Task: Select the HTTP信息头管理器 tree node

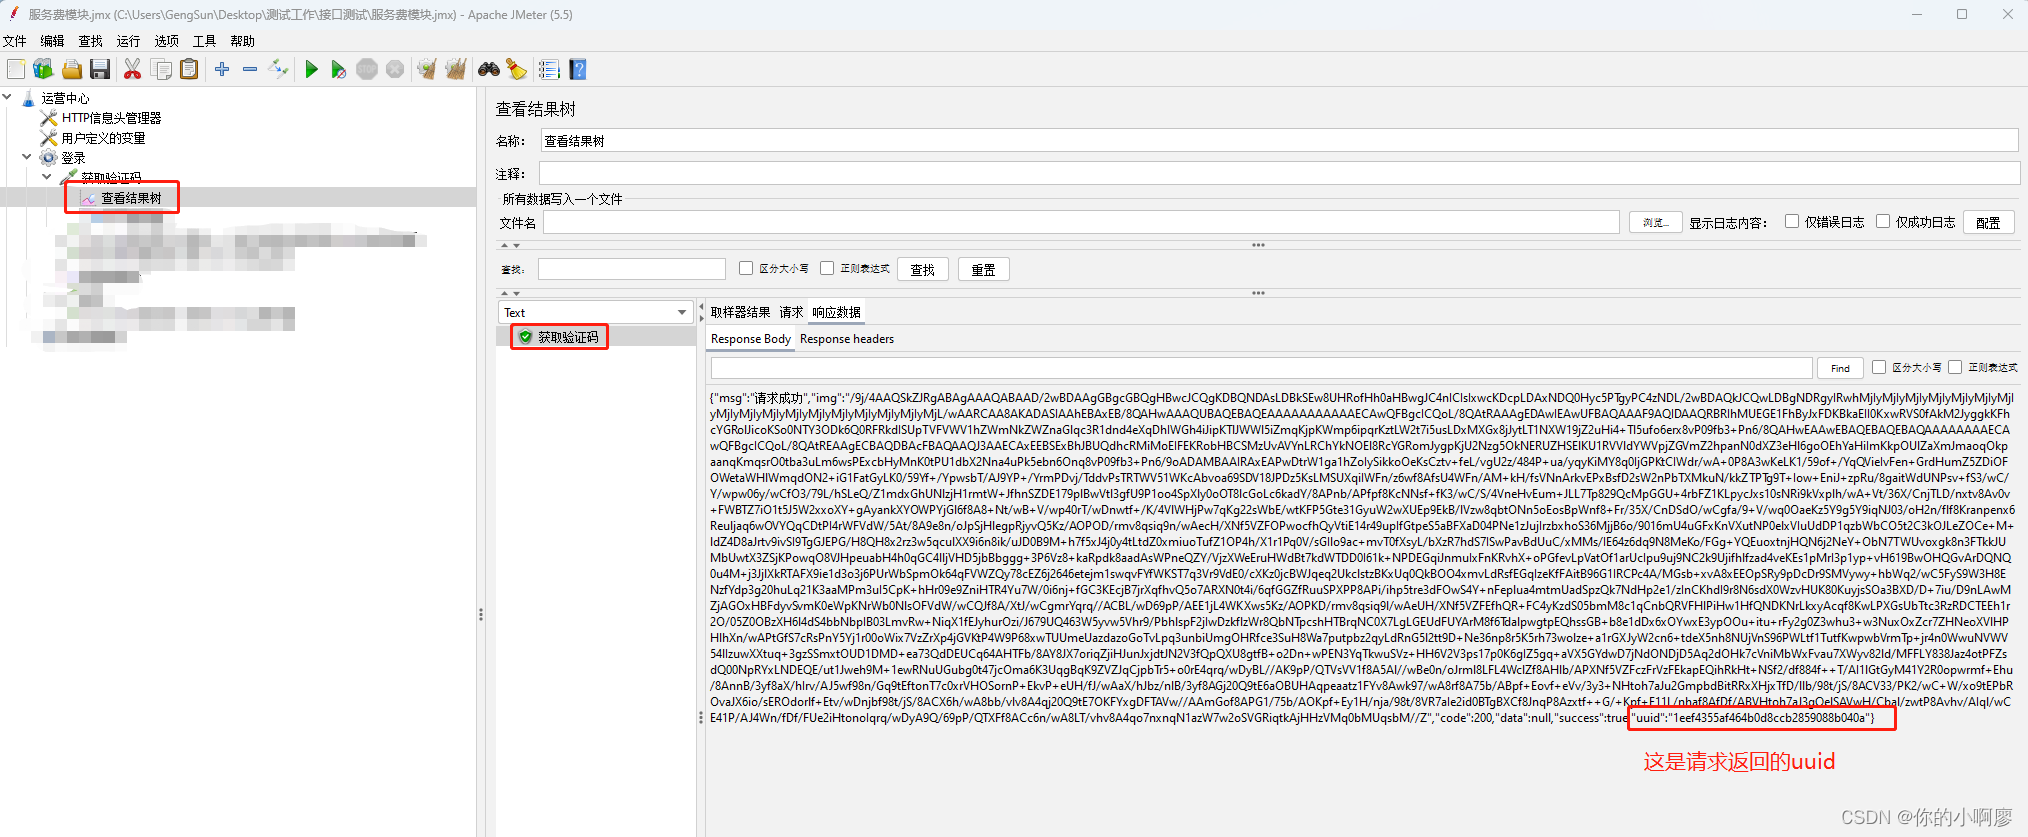Action: (111, 118)
